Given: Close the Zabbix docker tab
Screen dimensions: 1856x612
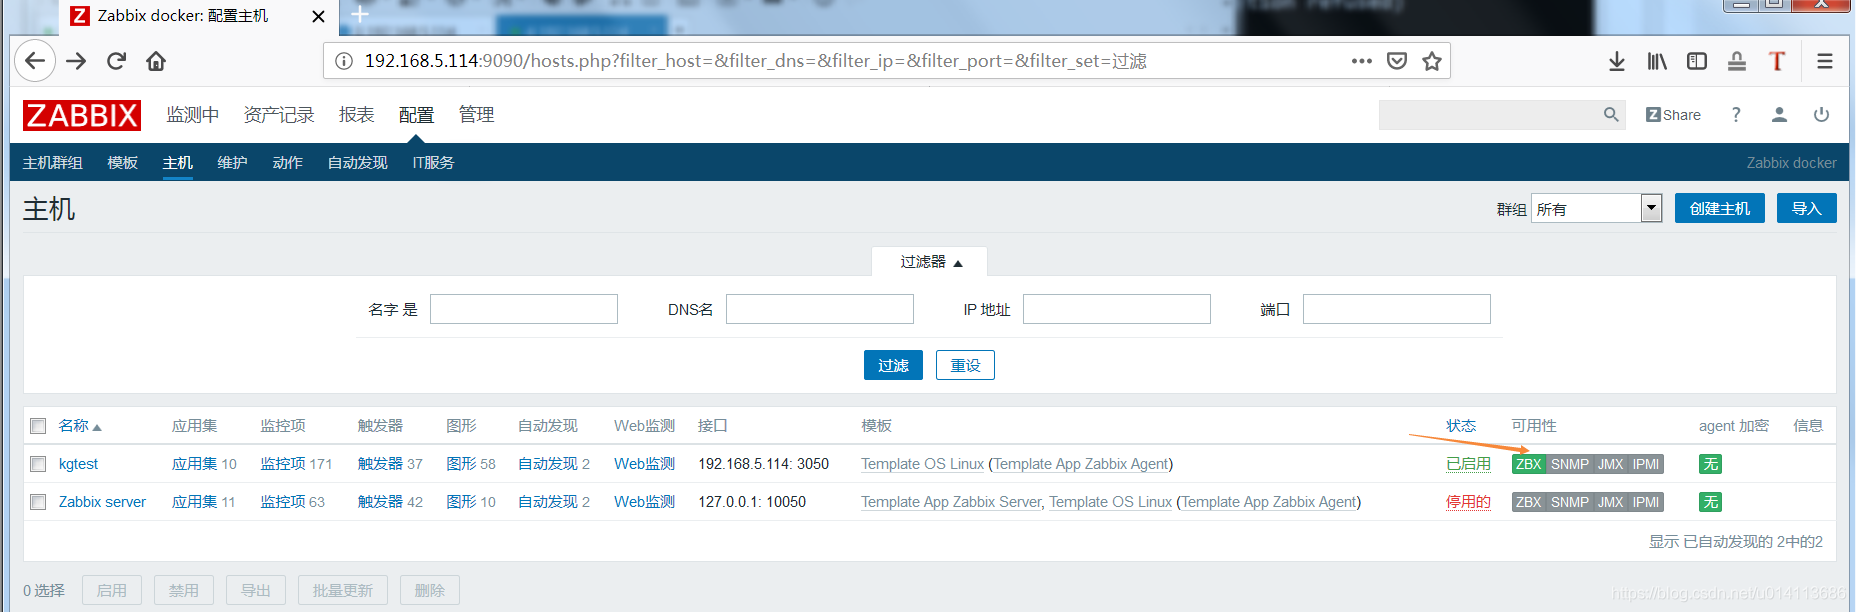Looking at the screenshot, I should point(318,16).
